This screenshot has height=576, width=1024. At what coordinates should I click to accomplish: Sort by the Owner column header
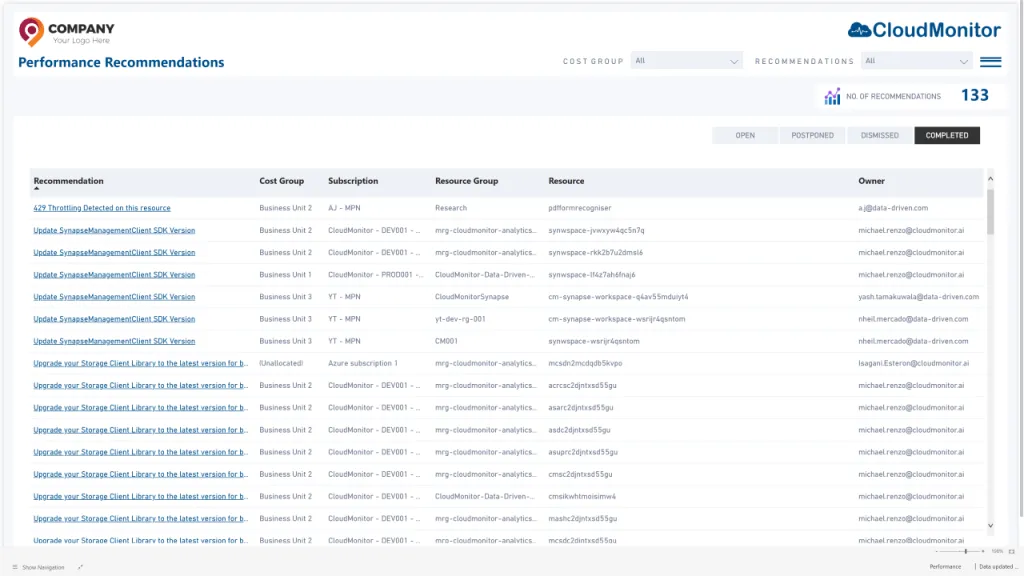pos(871,181)
